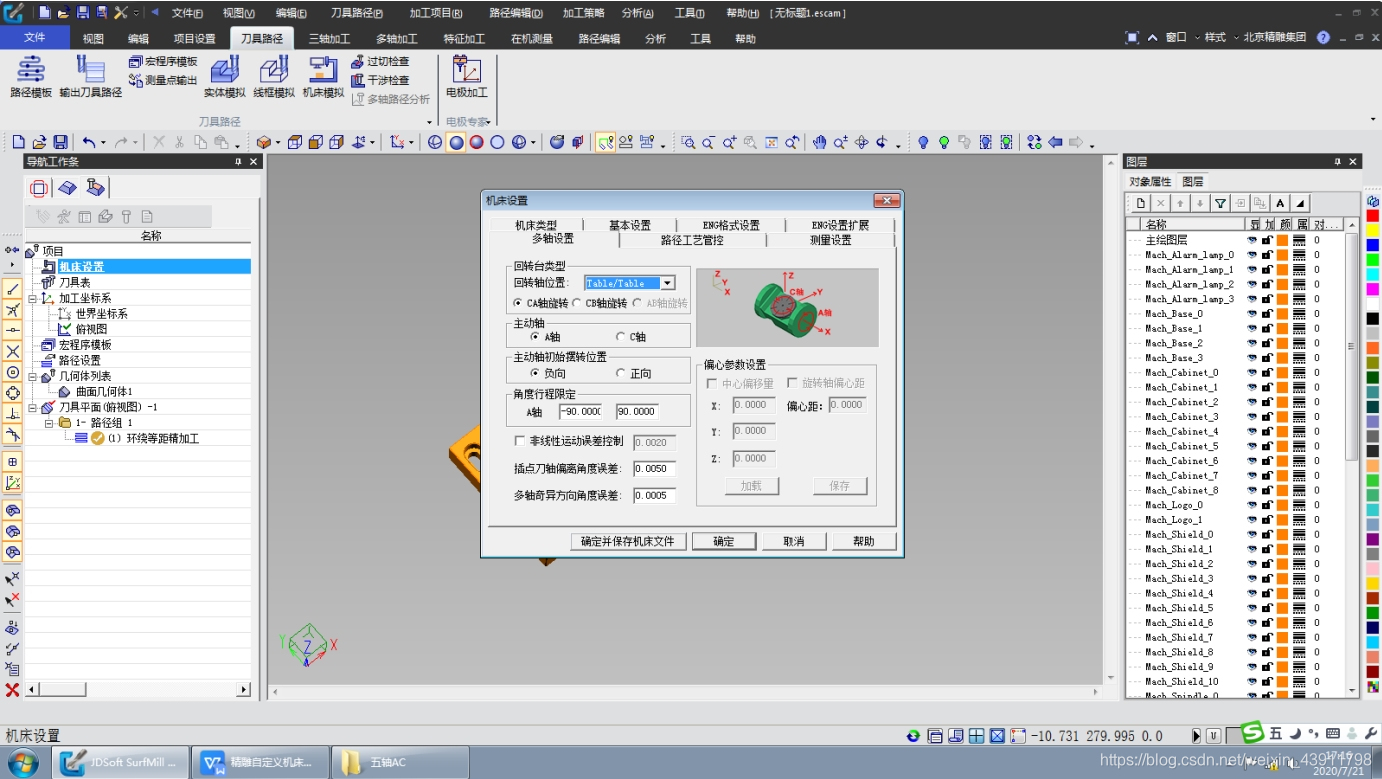Click 测量点输出 in the ribbon
Viewport: 1382px width, 779px height.
pyautogui.click(x=163, y=80)
